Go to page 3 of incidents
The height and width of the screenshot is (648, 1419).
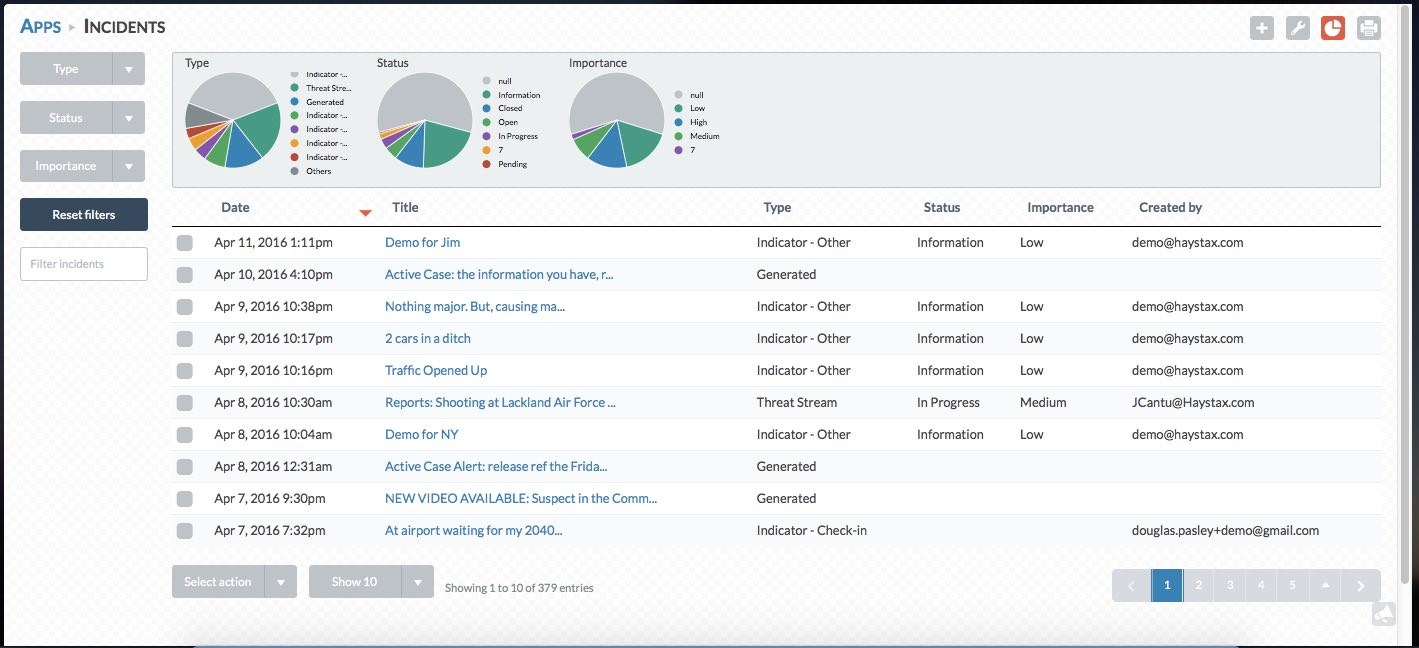click(1230, 586)
